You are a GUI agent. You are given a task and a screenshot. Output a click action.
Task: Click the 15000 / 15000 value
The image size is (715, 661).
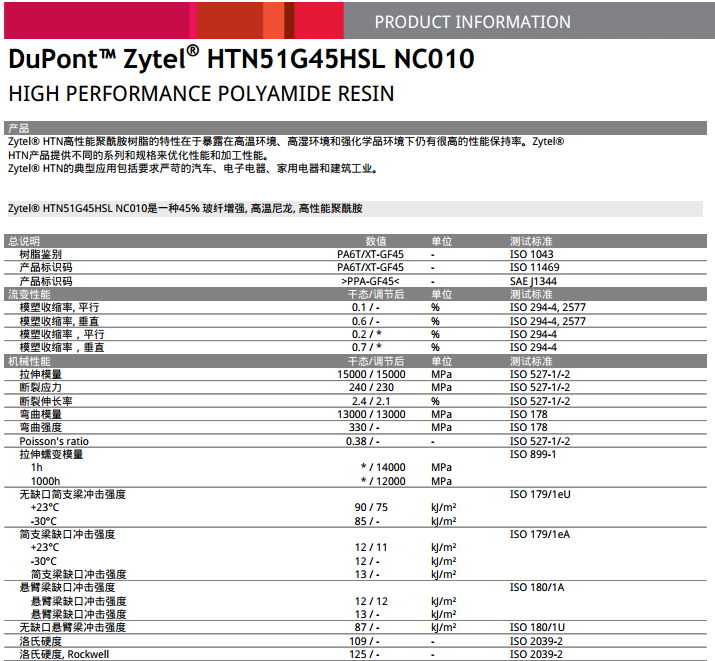(x=371, y=374)
